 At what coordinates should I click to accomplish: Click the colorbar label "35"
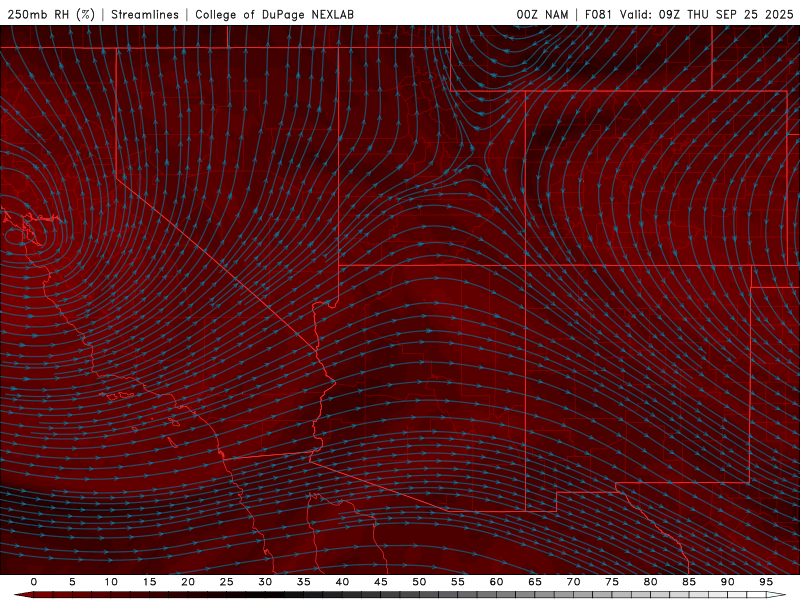click(304, 582)
